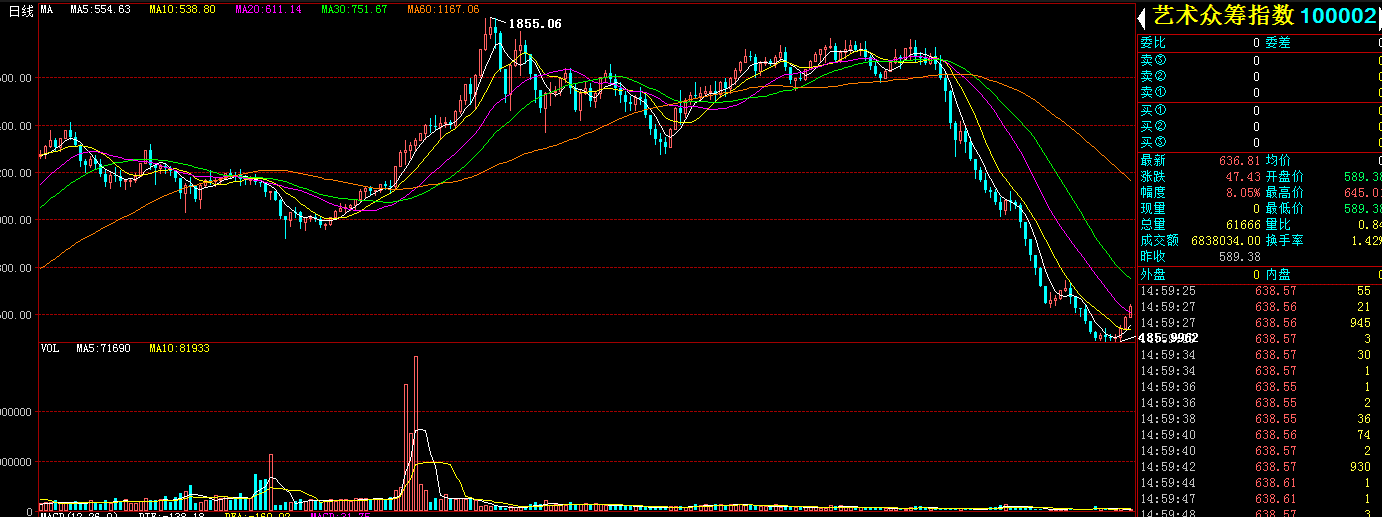The height and width of the screenshot is (517, 1382).
Task: Click the MA5:554.63 legend value
Action: [103, 9]
